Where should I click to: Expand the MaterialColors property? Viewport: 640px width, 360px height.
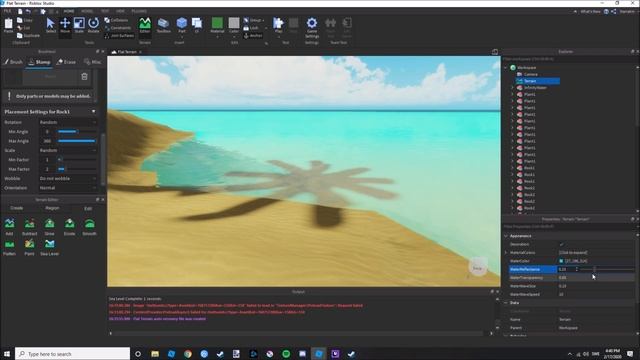pos(506,253)
